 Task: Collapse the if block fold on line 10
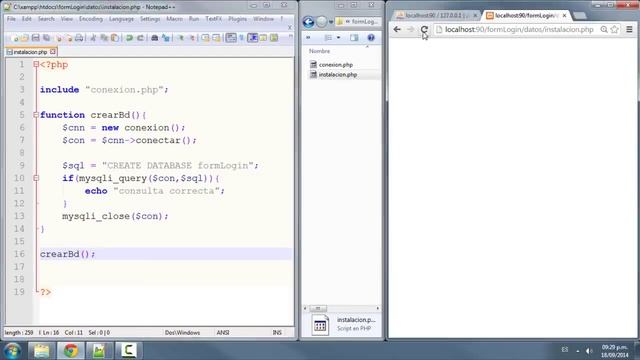(36, 178)
